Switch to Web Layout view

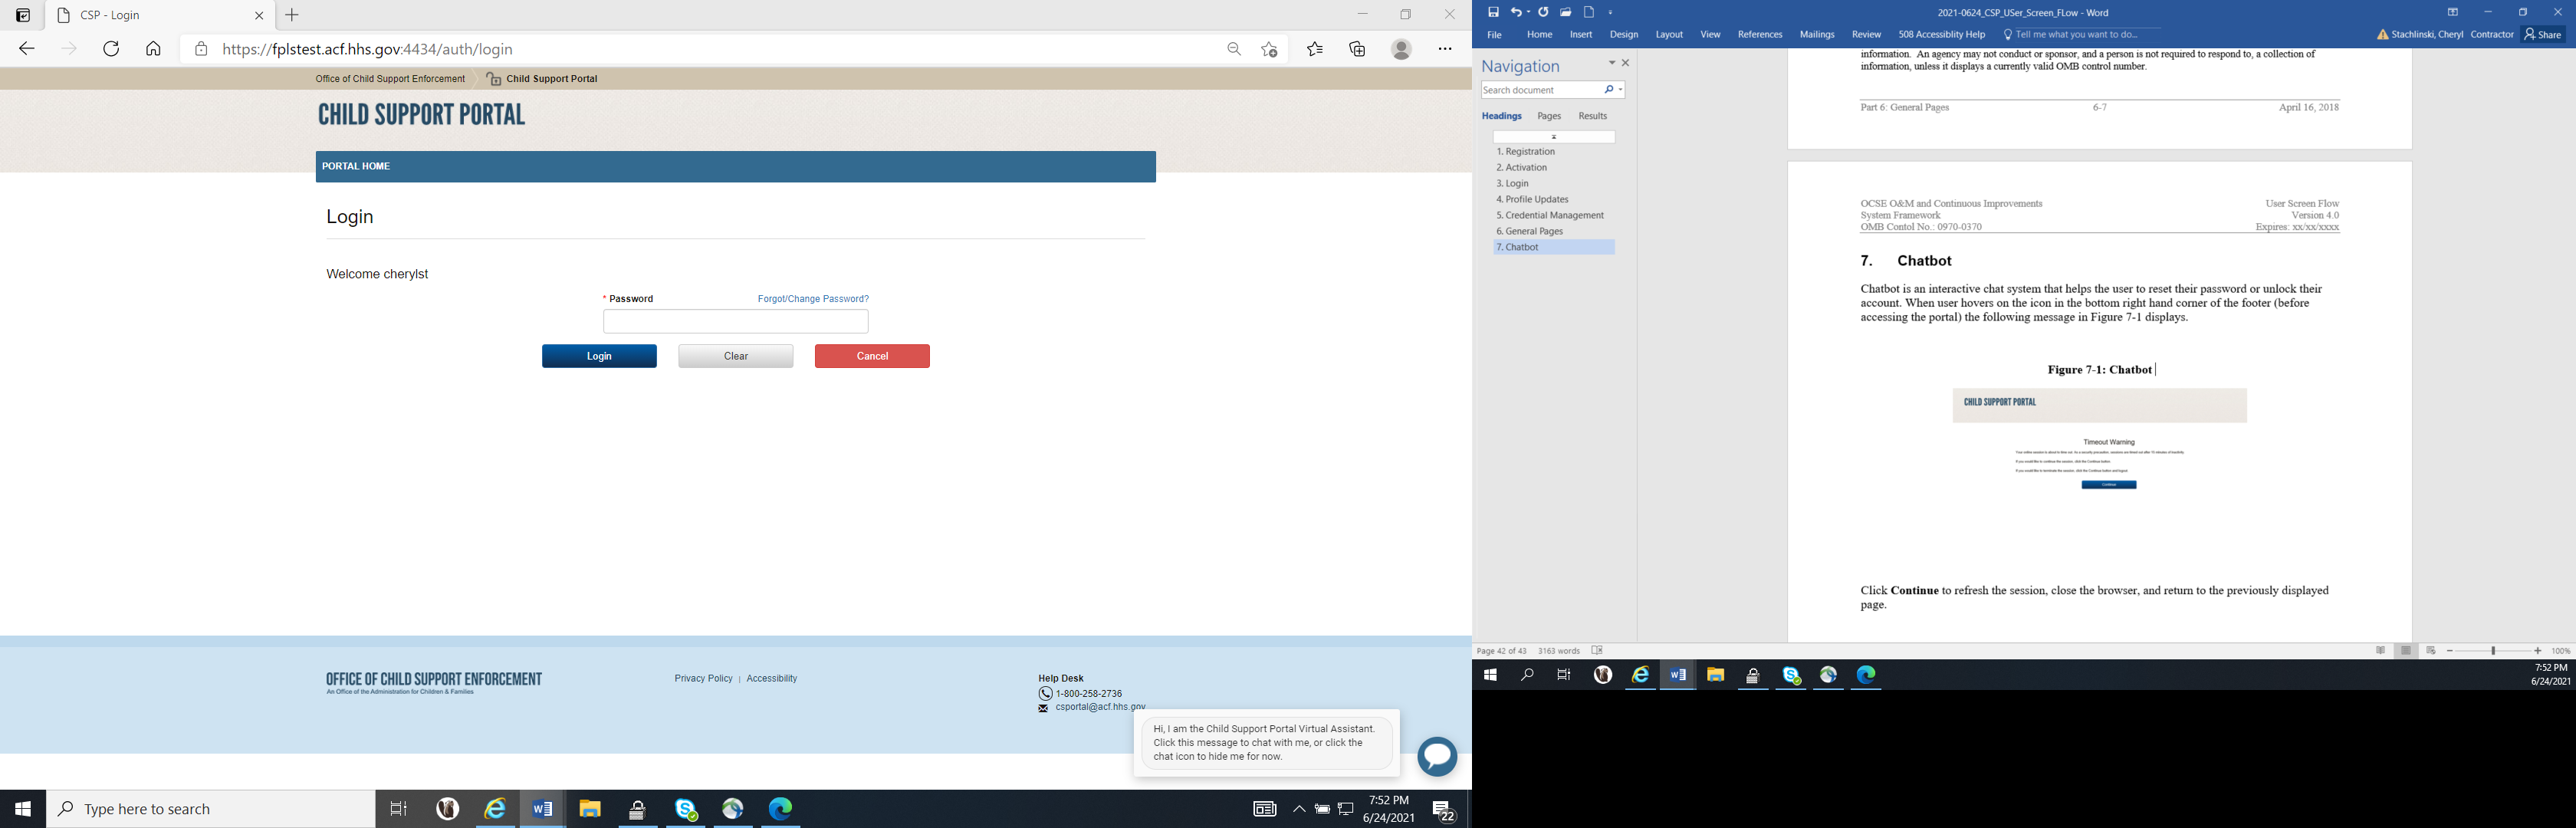2431,651
